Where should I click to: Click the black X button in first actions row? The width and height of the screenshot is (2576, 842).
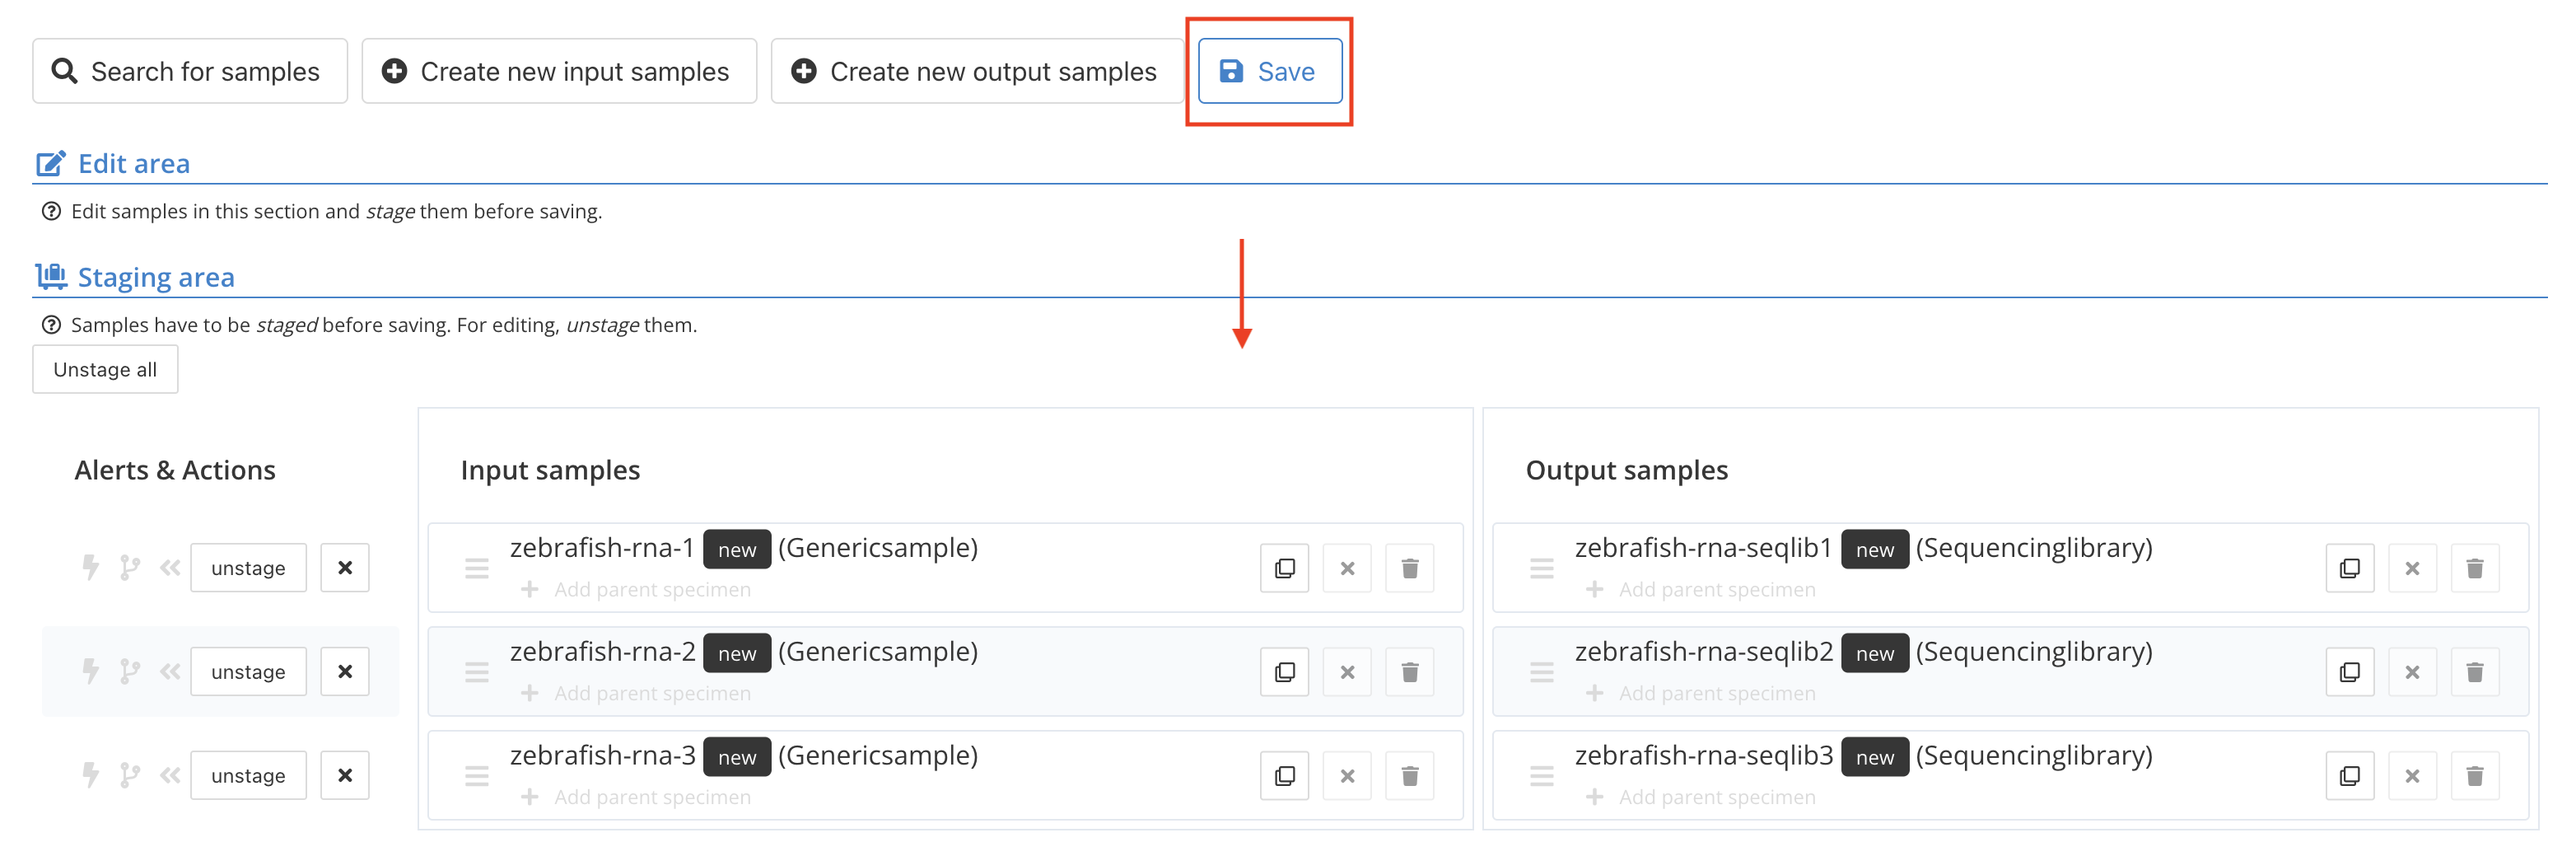pos(345,568)
